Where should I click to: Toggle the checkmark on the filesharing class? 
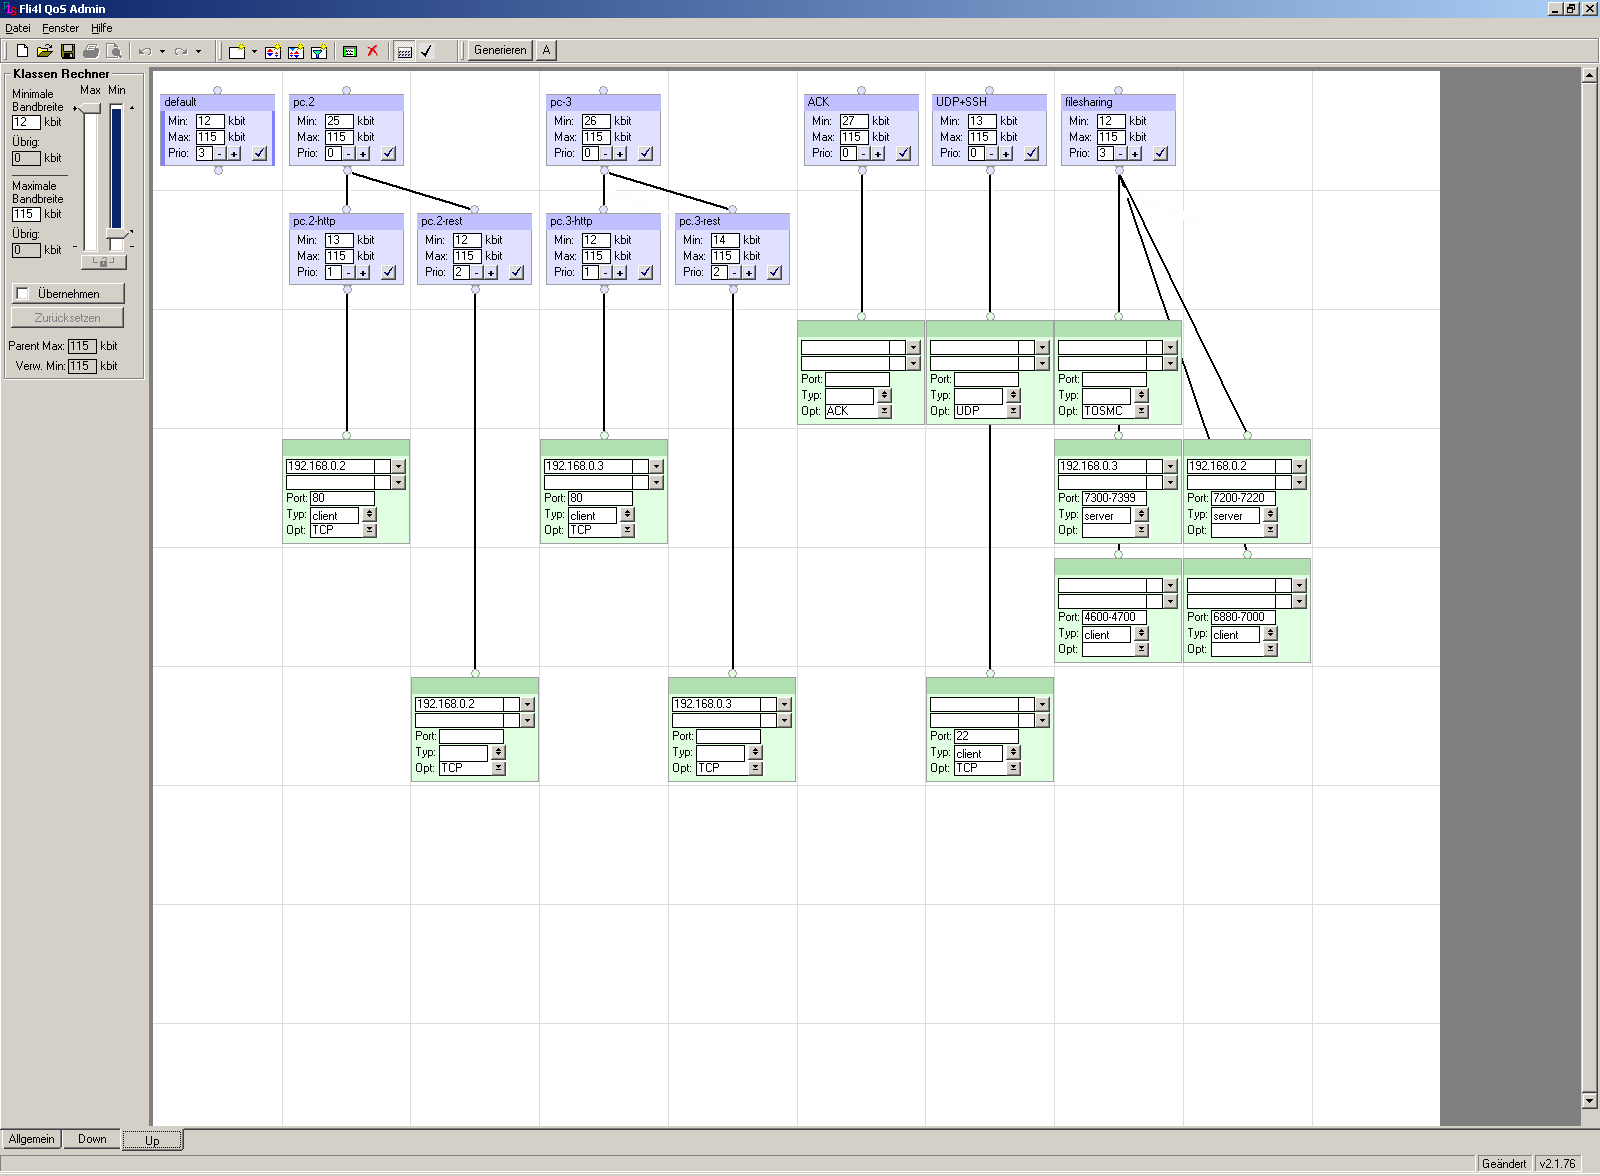pos(1161,153)
